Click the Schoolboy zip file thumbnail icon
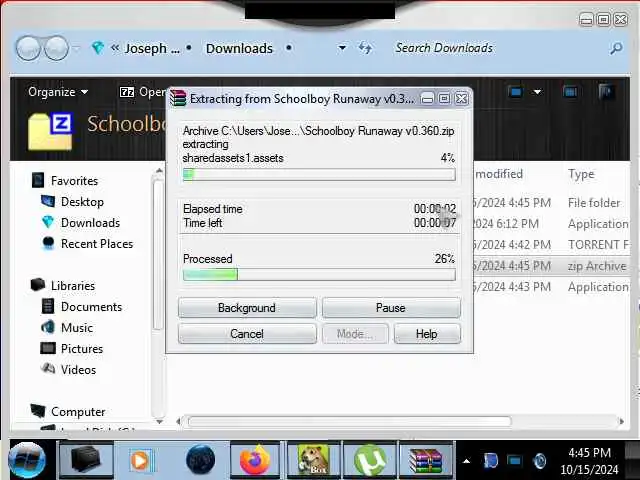 click(x=51, y=131)
